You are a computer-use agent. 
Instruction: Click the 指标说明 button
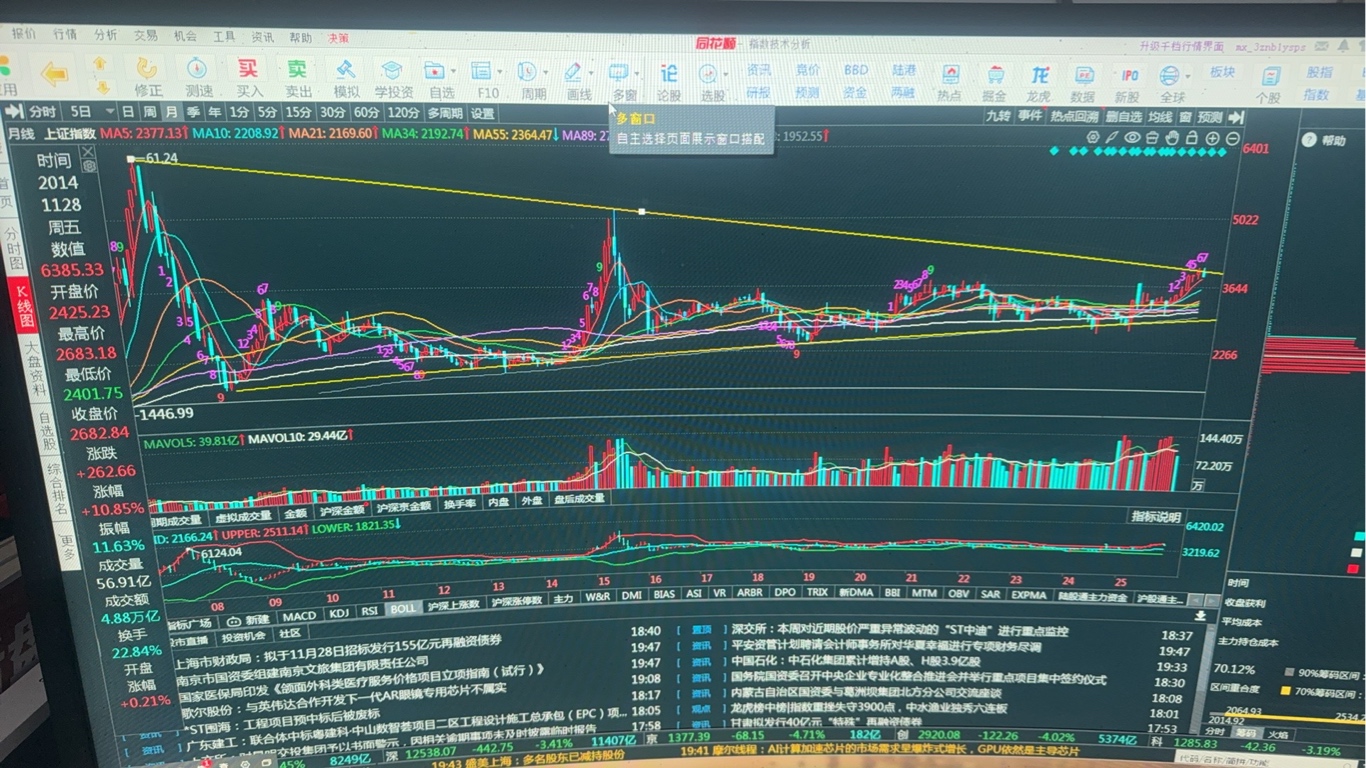point(1156,516)
